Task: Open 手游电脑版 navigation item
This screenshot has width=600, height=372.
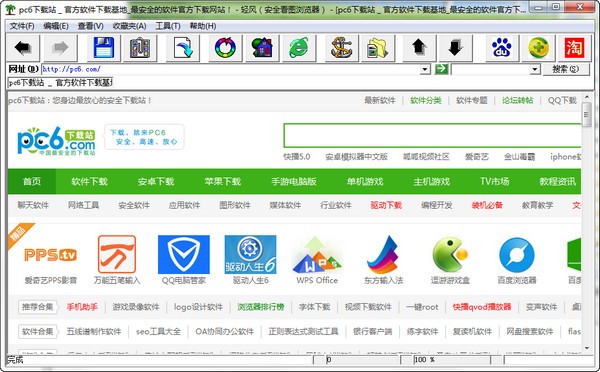Action: coord(294,181)
